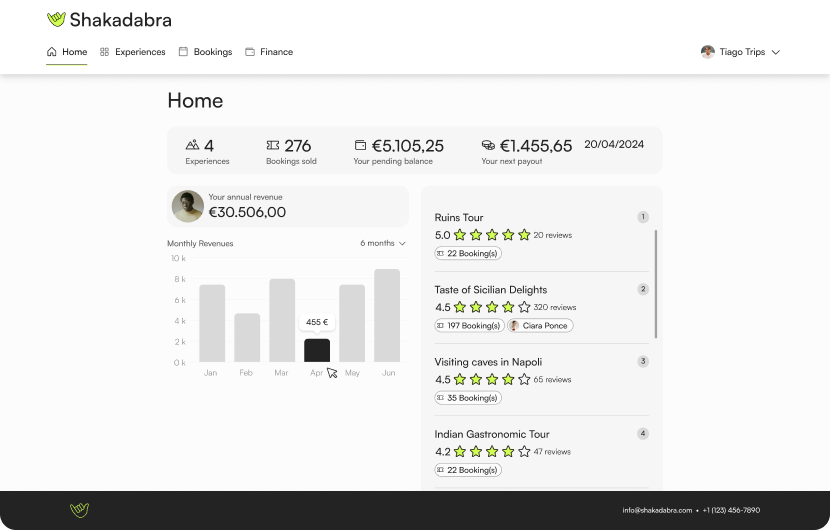
Task: Select the April revenue bar
Action: (317, 350)
